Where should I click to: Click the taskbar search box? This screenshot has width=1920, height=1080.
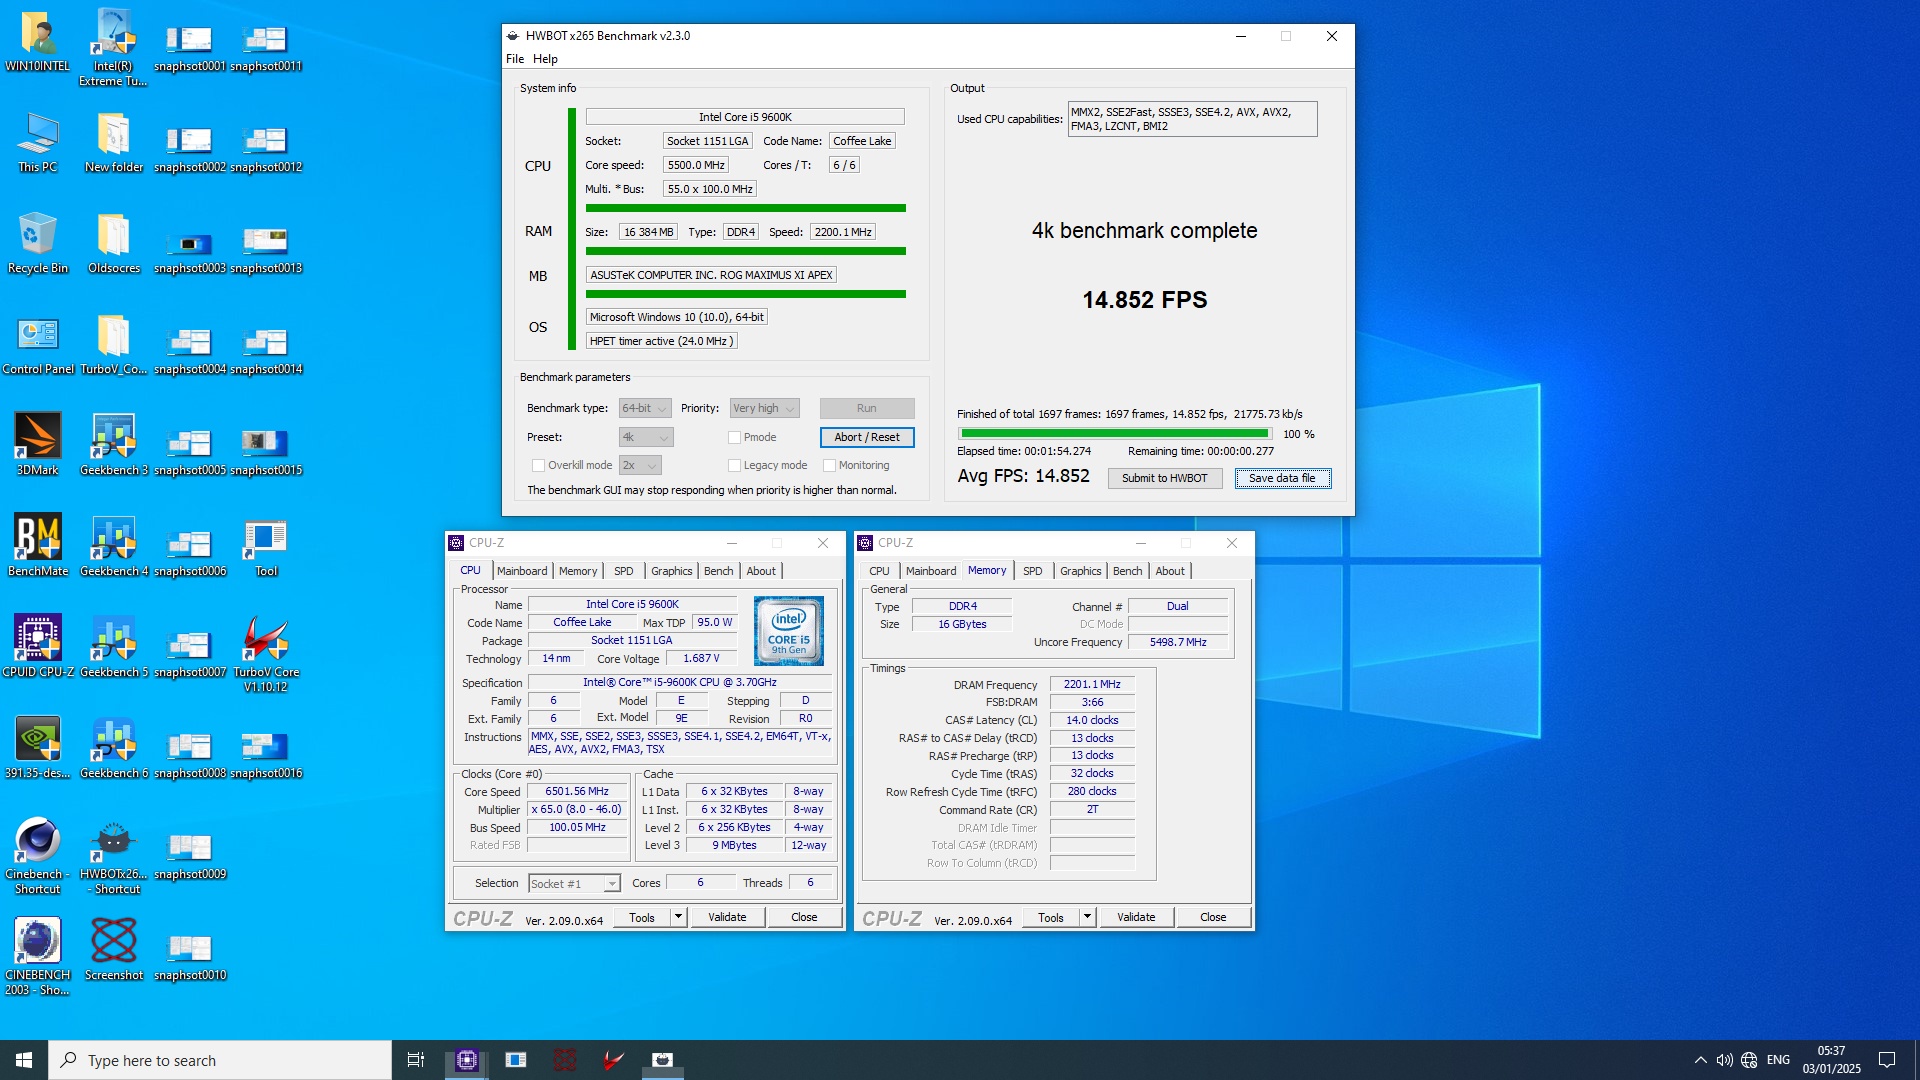(x=220, y=1060)
